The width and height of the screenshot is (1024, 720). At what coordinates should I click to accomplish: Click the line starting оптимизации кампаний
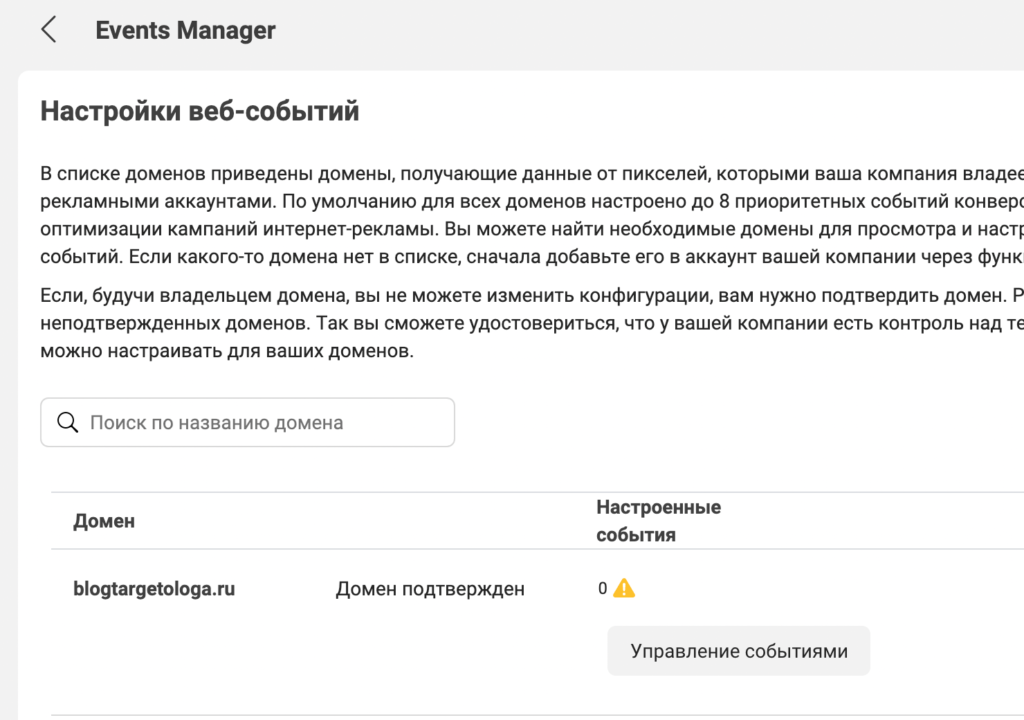click(x=530, y=227)
